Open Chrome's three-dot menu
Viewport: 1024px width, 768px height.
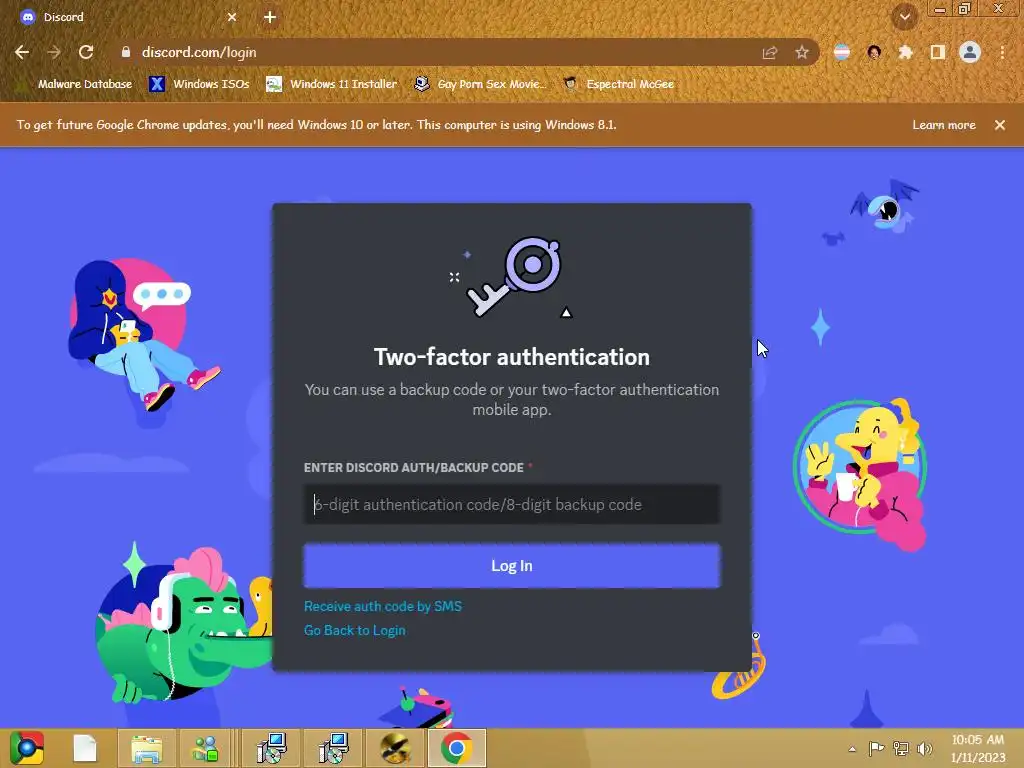click(x=1002, y=52)
